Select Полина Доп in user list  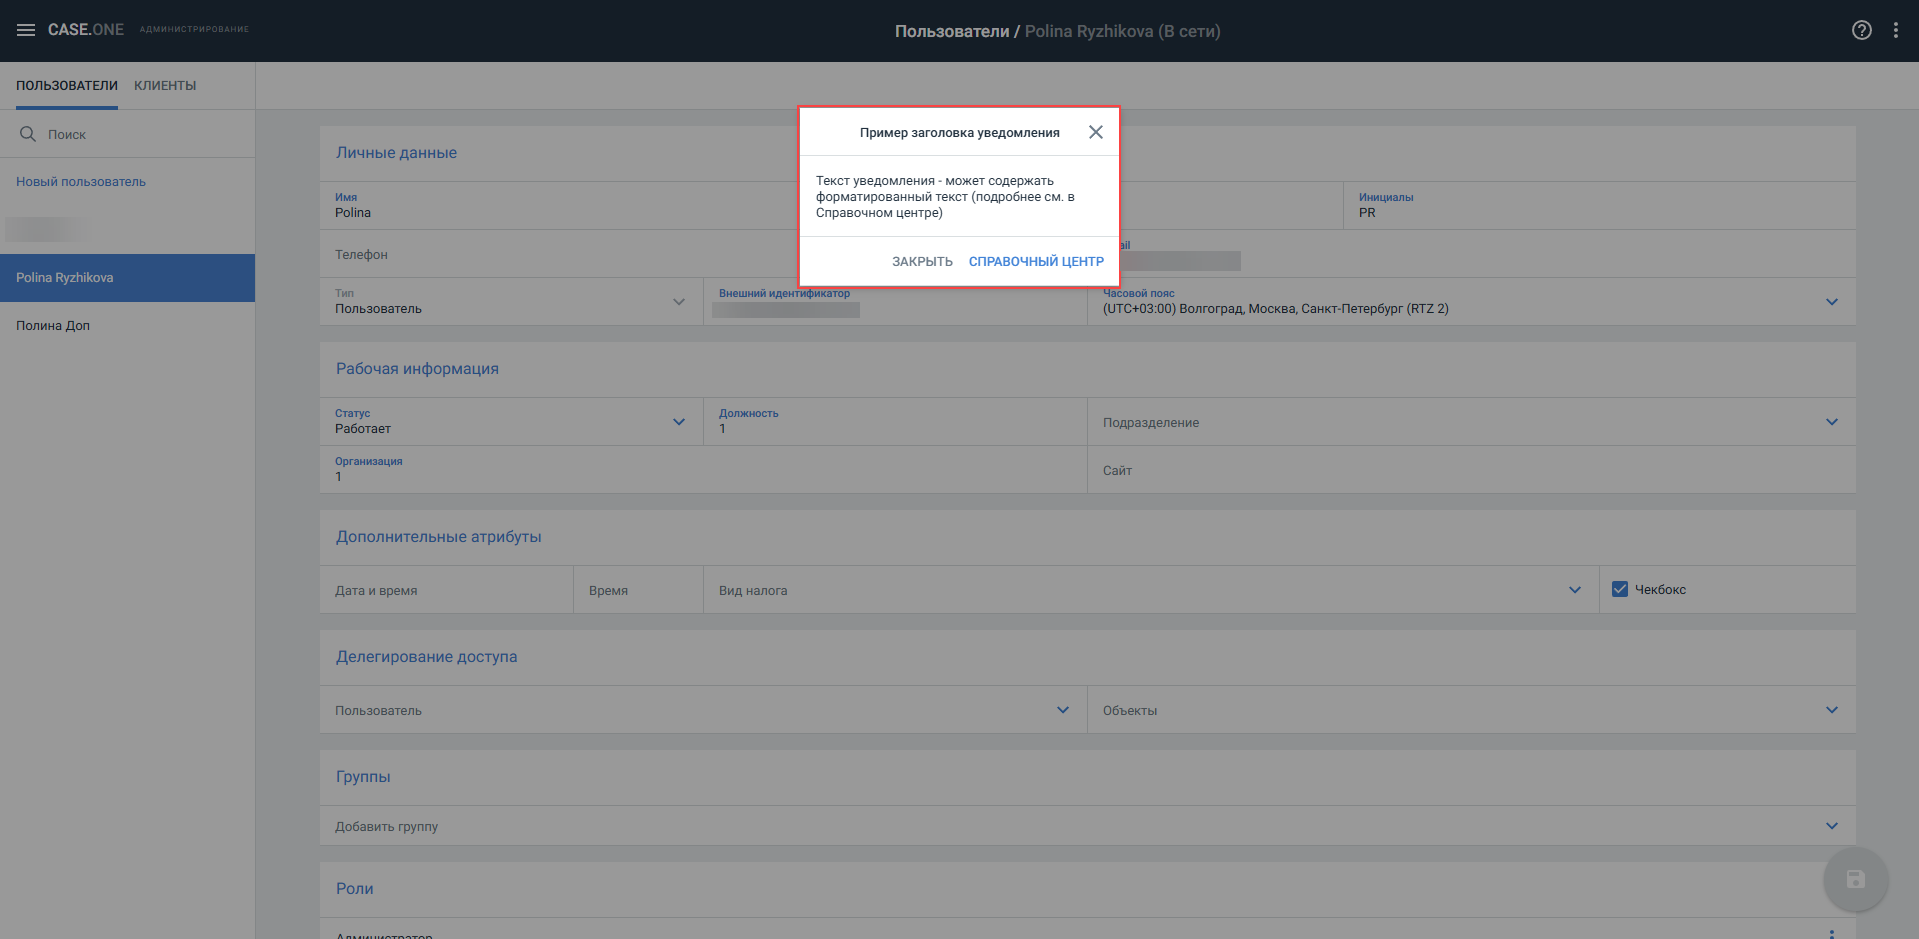(127, 326)
